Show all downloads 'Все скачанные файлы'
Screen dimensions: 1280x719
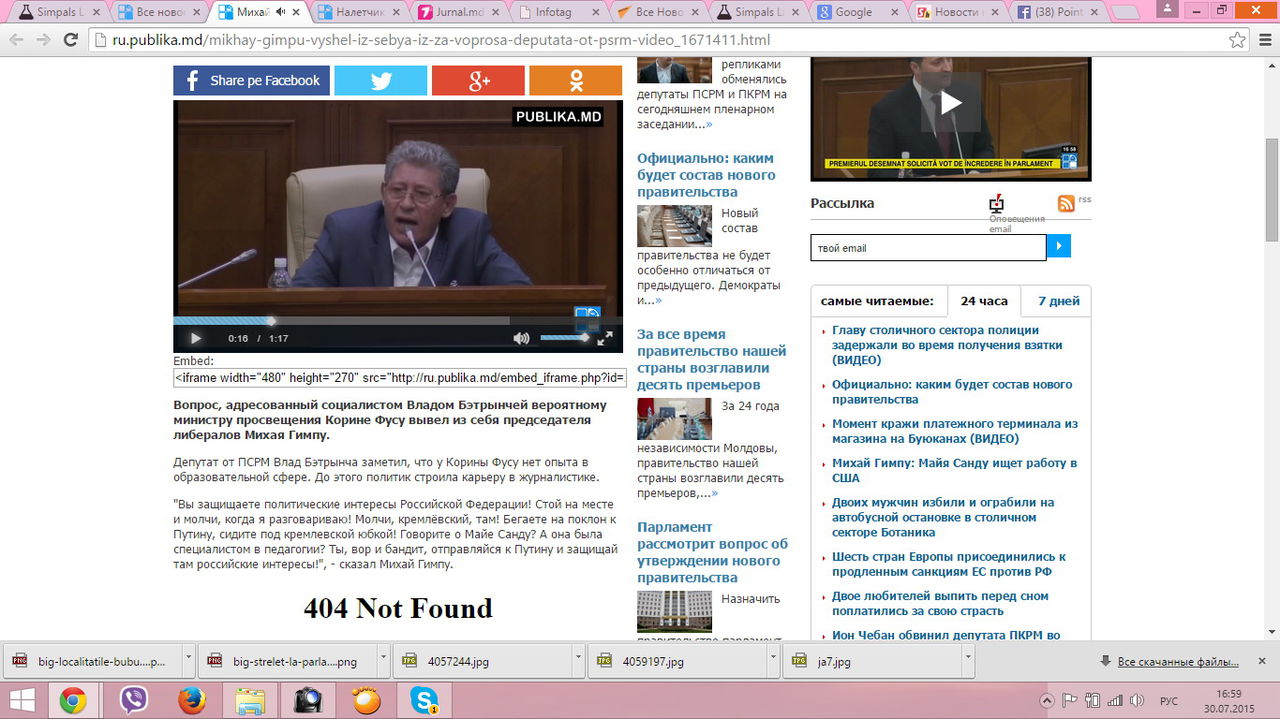1178,662
